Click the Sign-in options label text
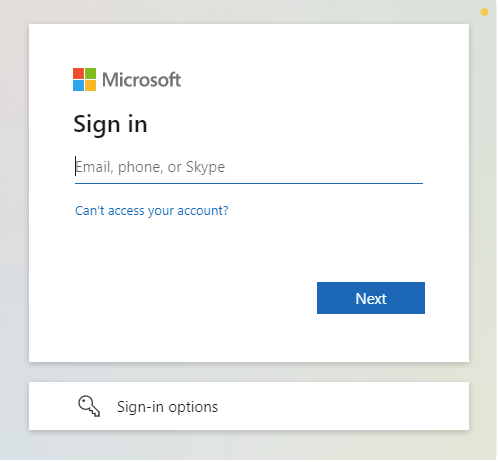The width and height of the screenshot is (498, 462). tap(167, 407)
